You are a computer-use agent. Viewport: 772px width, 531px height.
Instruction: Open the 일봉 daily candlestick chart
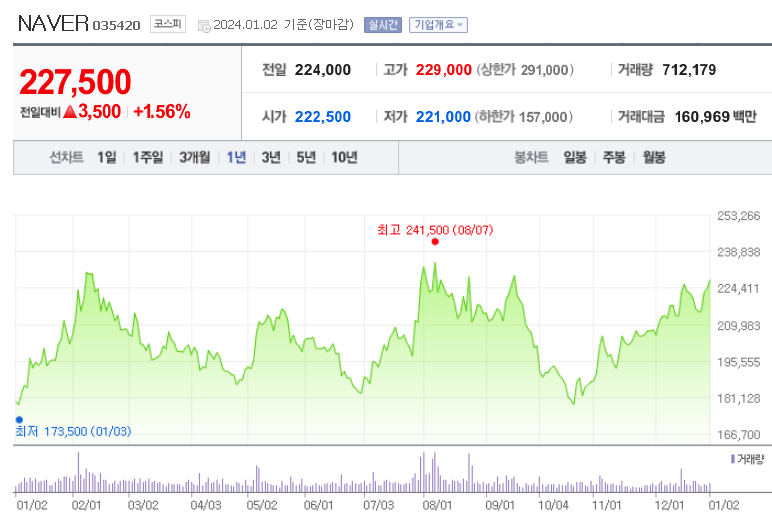point(575,157)
